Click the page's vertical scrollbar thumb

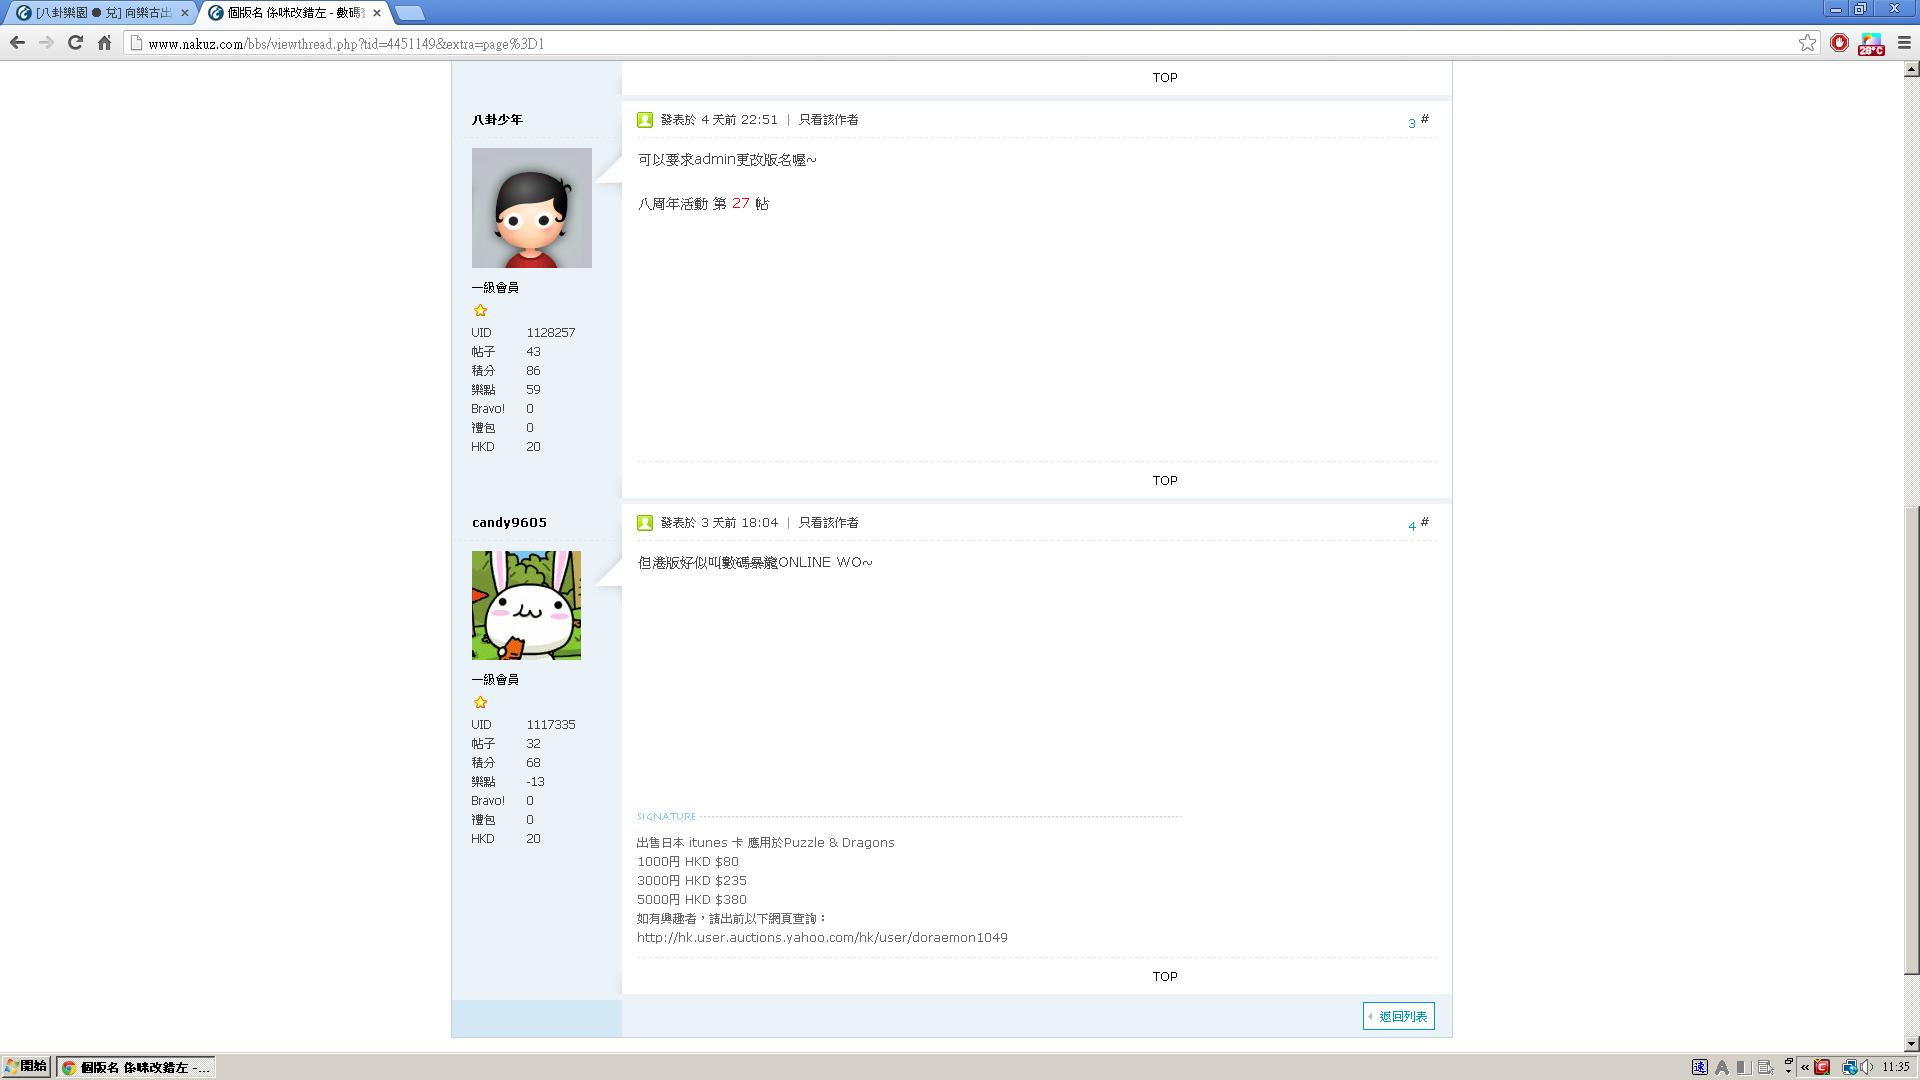1911,740
